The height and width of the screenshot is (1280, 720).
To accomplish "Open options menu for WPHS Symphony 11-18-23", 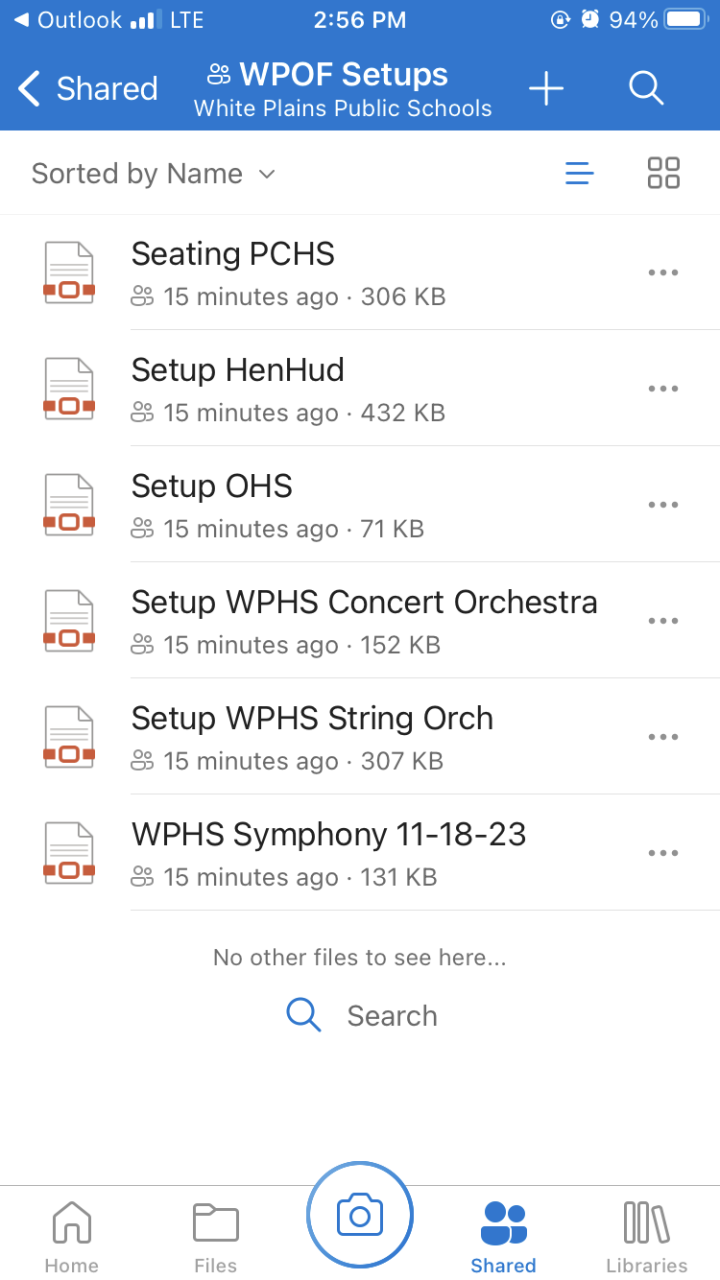I will [x=663, y=853].
